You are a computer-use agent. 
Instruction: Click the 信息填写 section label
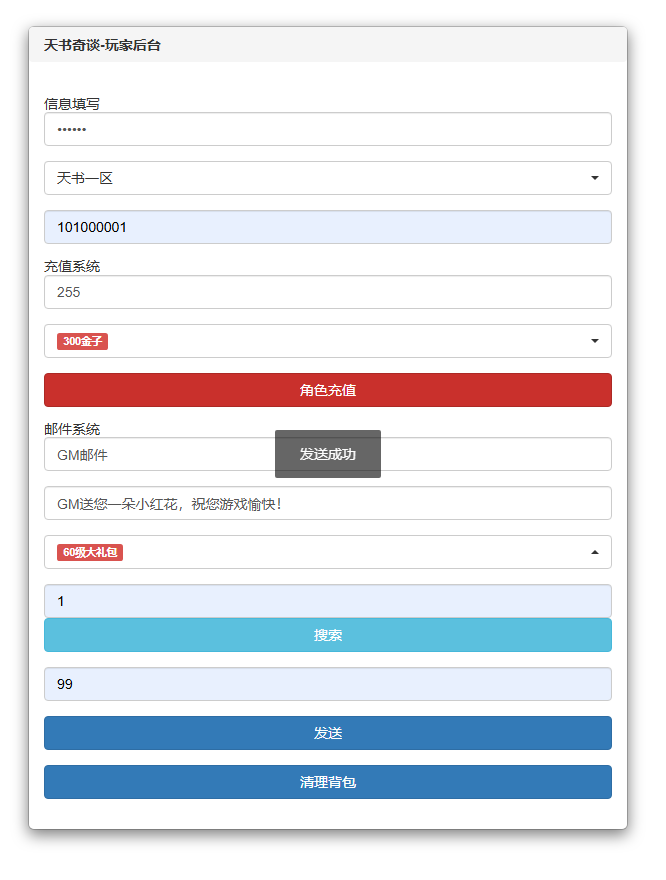tap(72, 104)
